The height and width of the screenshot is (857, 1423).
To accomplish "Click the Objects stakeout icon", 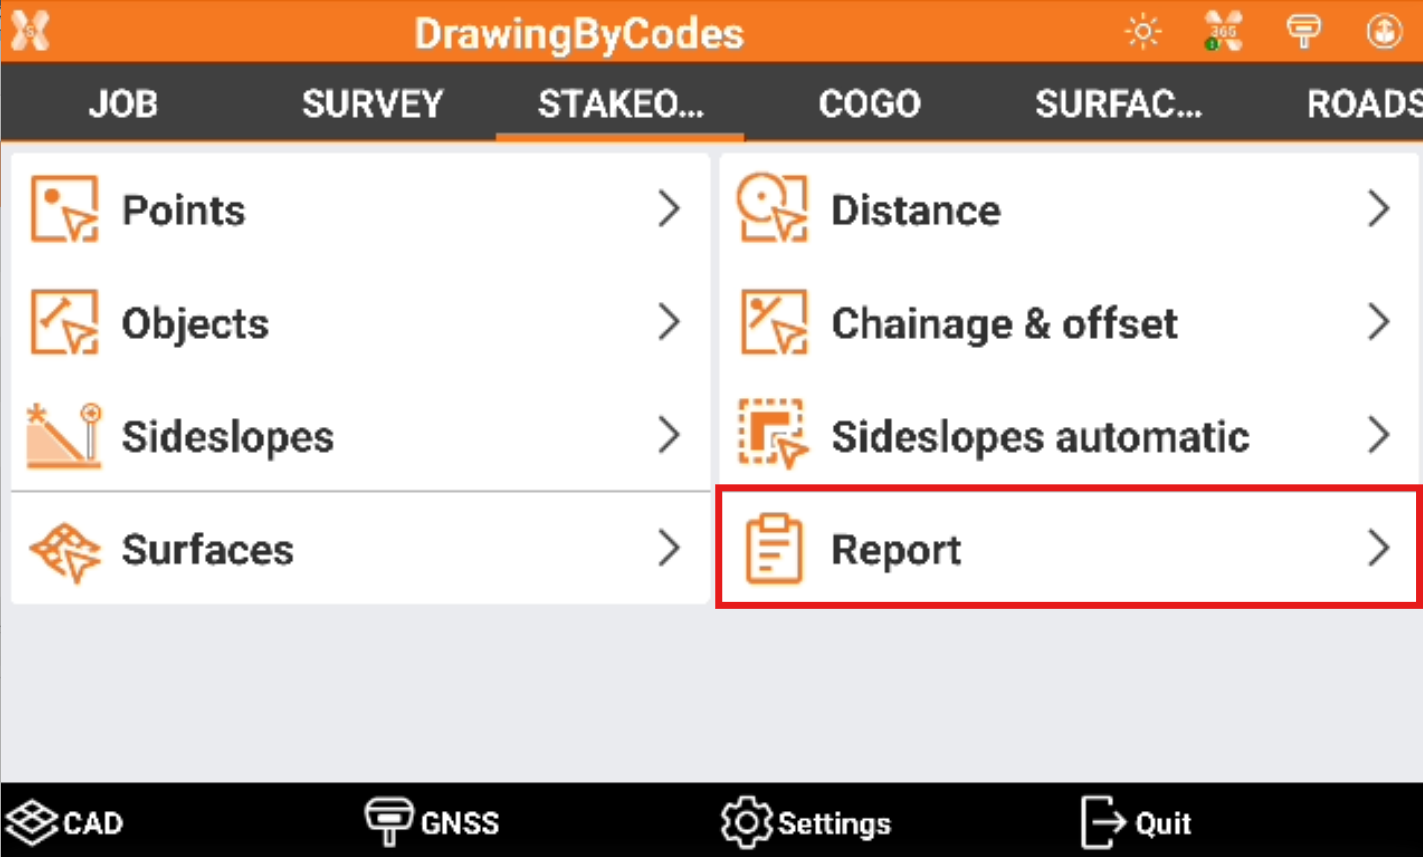I will pos(64,322).
